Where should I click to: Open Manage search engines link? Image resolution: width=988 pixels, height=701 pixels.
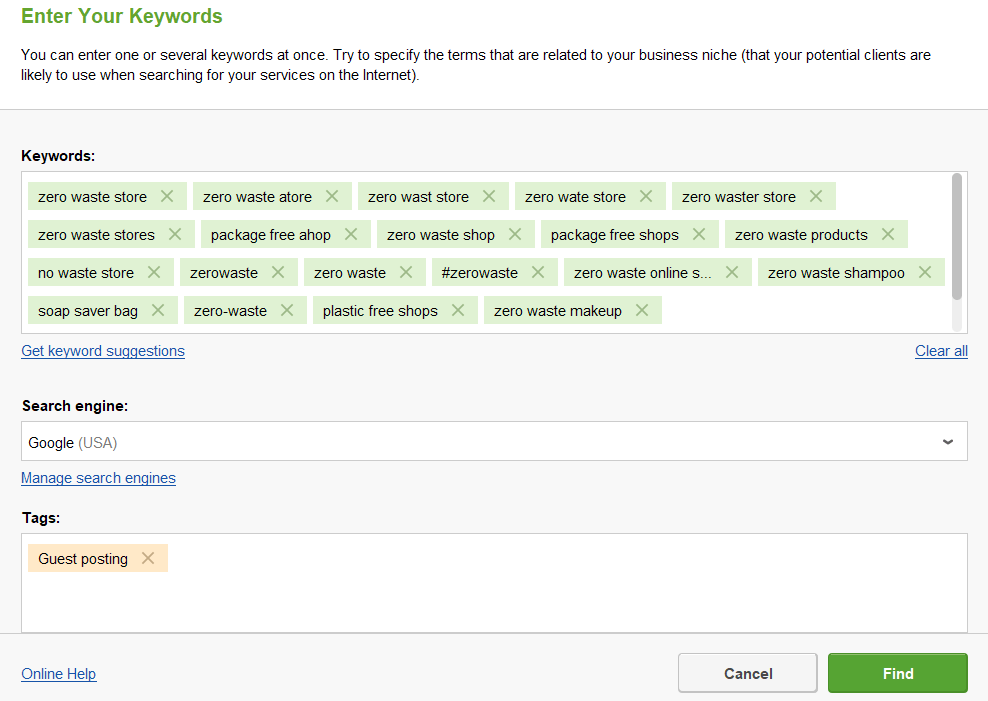point(98,478)
